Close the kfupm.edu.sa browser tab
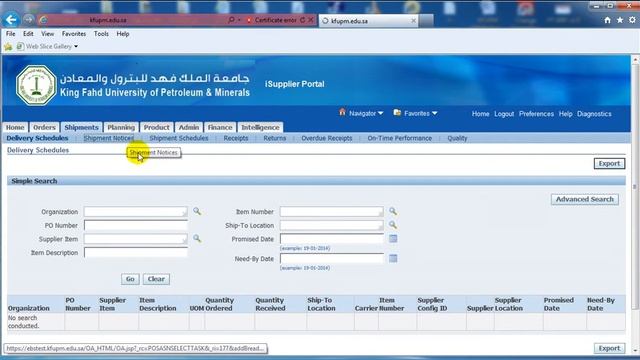This screenshot has width=640, height=360. [x=413, y=20]
